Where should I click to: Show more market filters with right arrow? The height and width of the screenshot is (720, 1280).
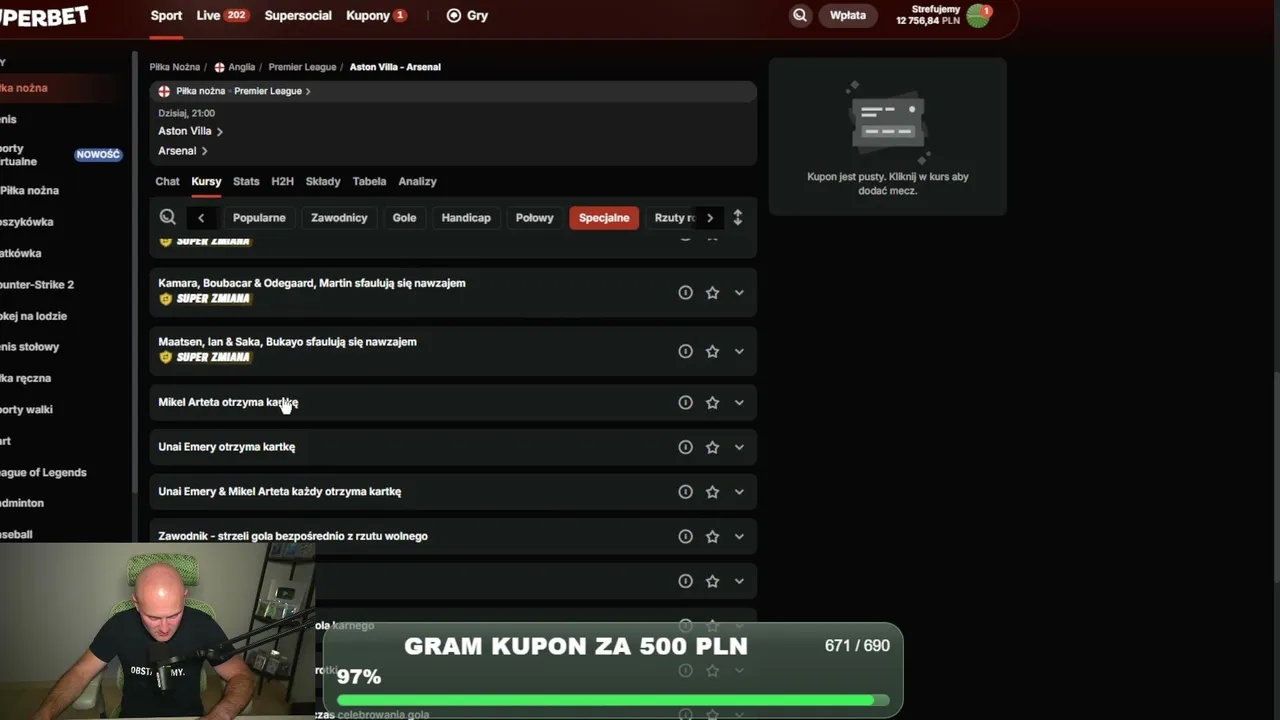710,218
